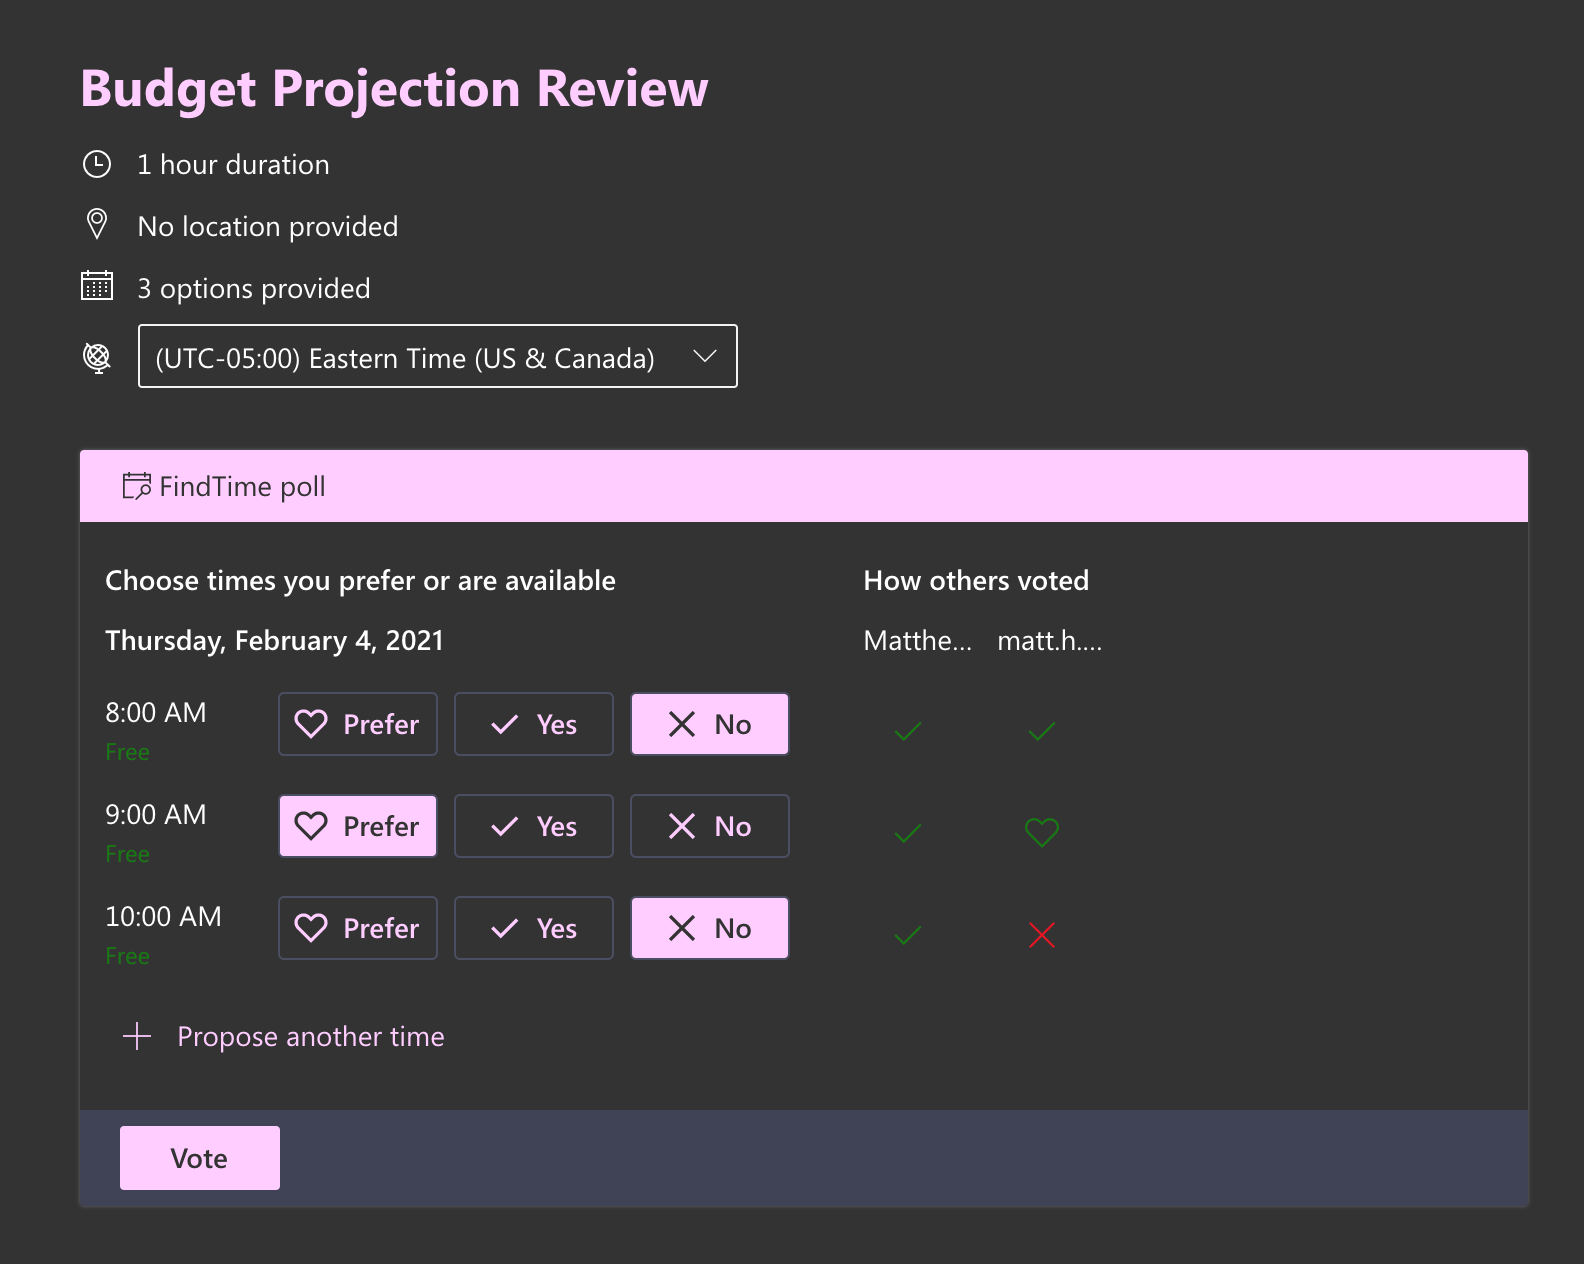The height and width of the screenshot is (1264, 1584).
Task: Select Prefer for 10:00 AM
Action: 358,928
